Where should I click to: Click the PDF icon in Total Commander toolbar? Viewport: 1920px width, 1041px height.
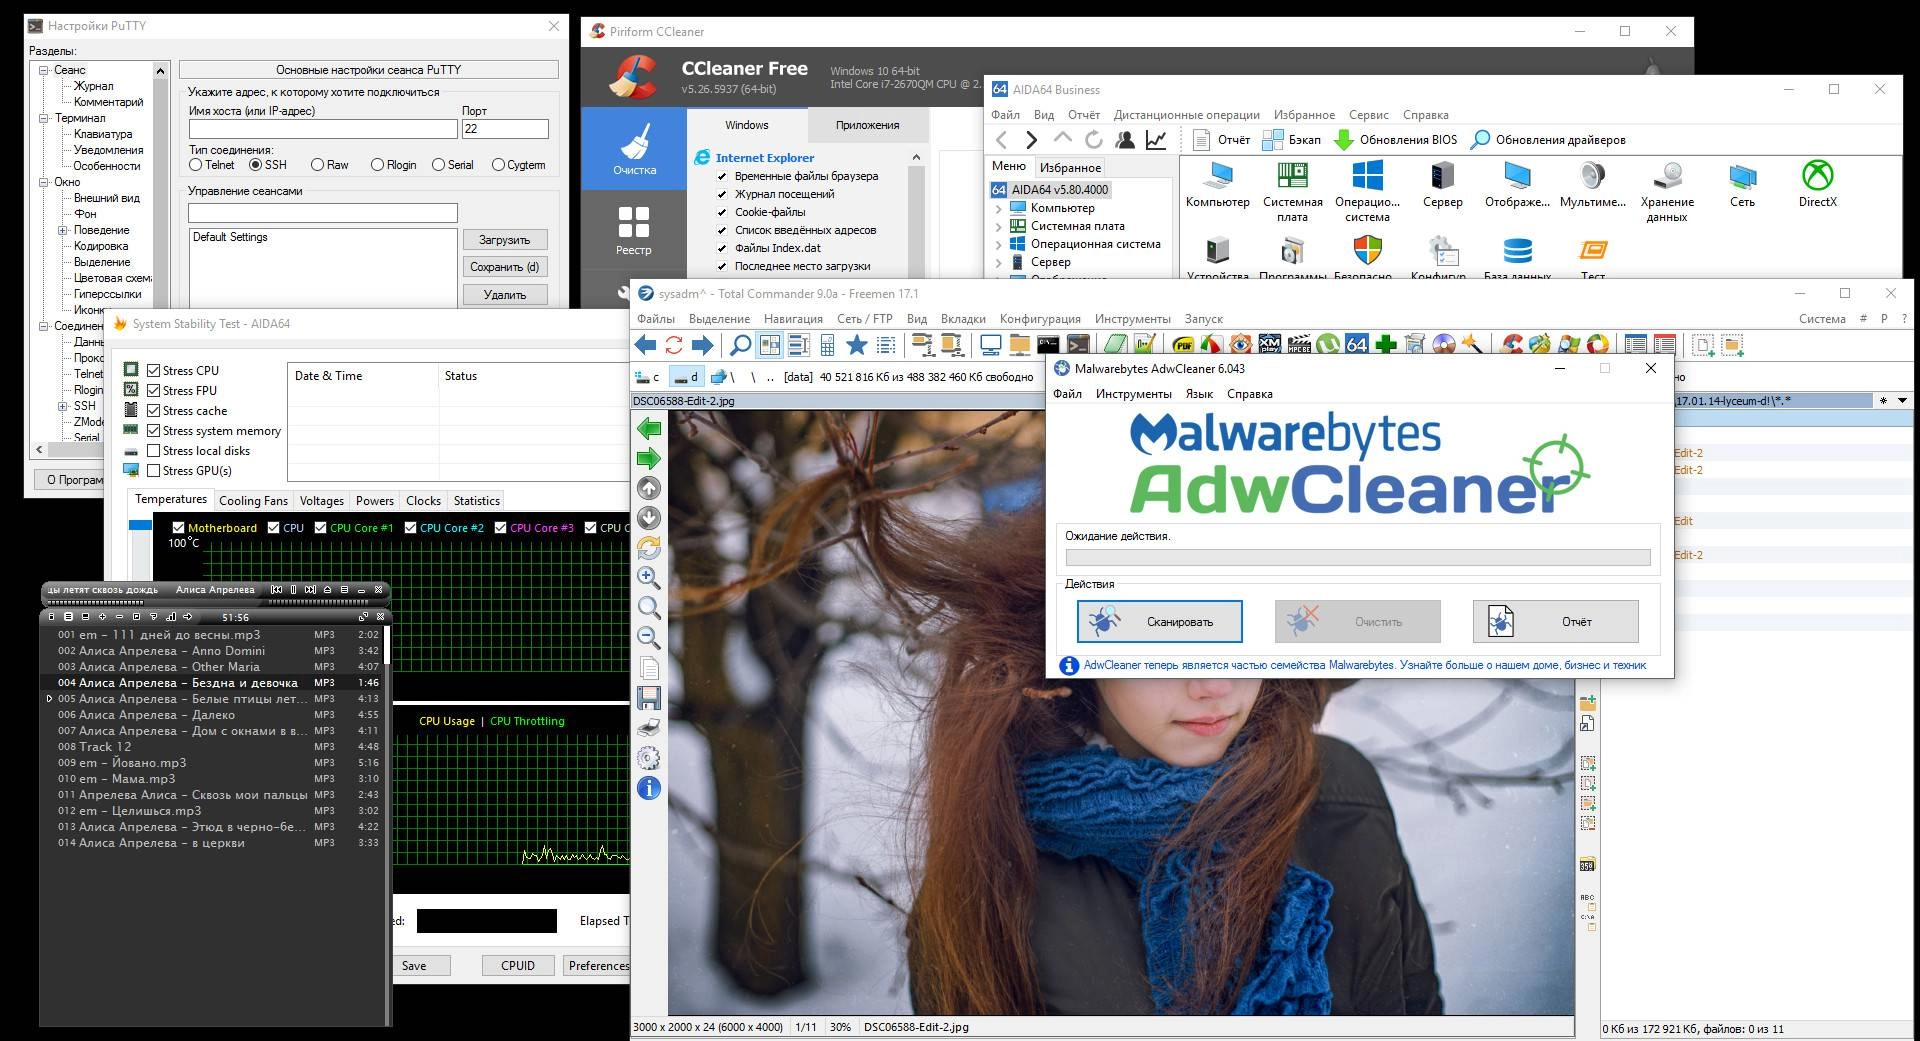click(x=1183, y=346)
